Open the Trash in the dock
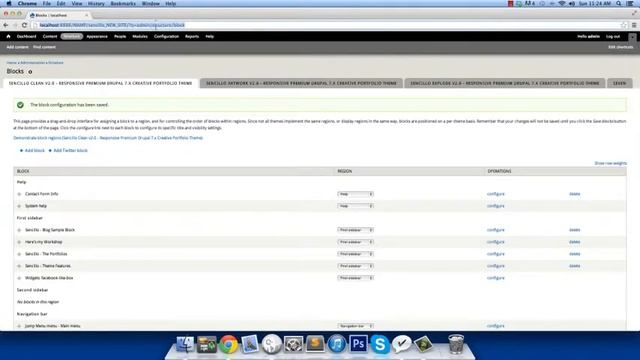 456,344
